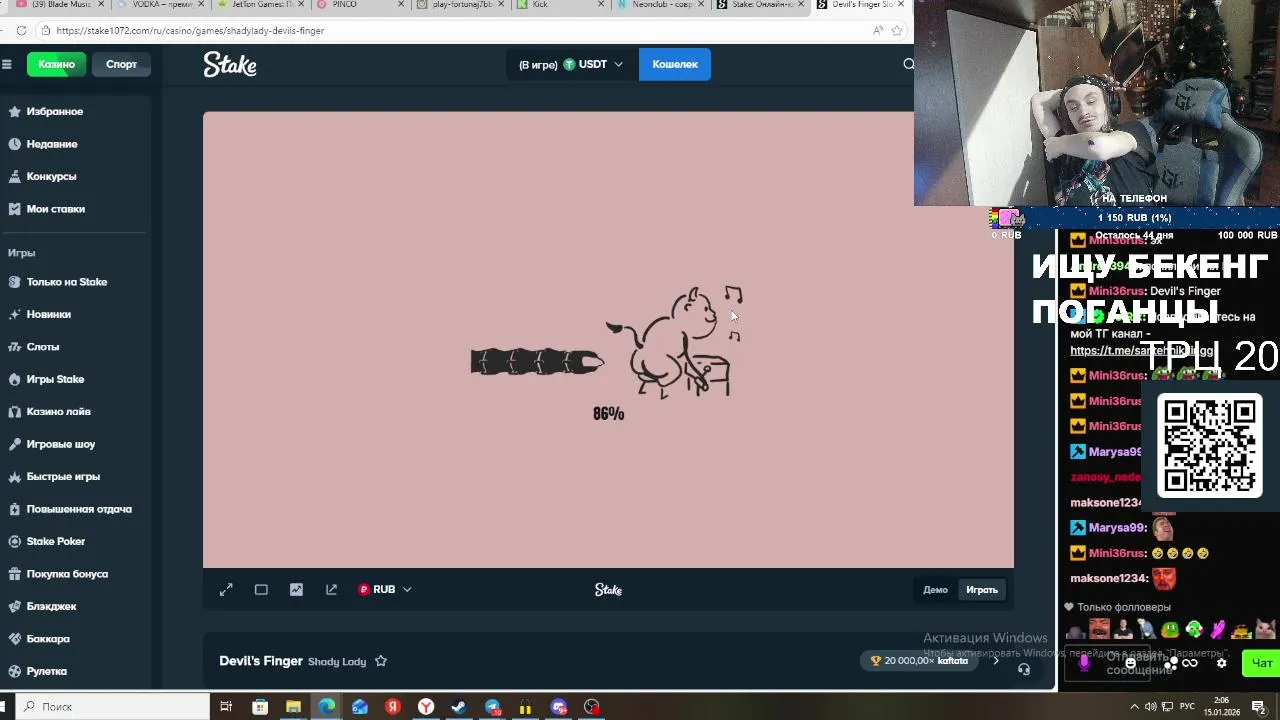The height and width of the screenshot is (720, 1280).
Task: Select the Демо mode toggle
Action: [935, 590]
